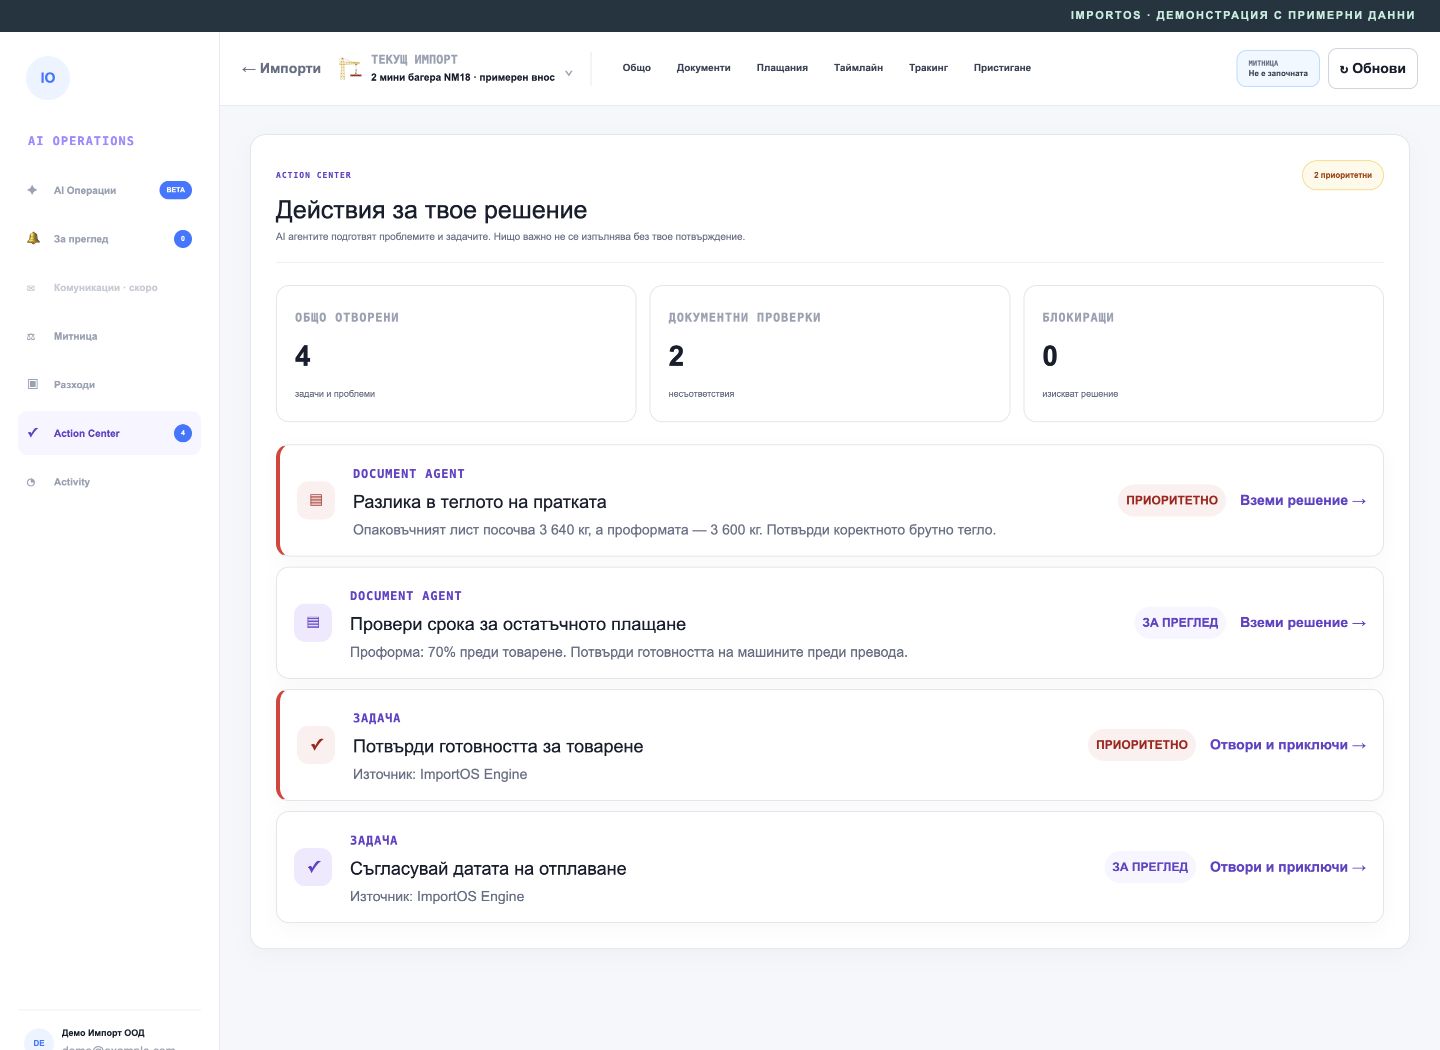This screenshot has width=1440, height=1050.
Task: Click the Обнови refresh button
Action: click(1373, 68)
